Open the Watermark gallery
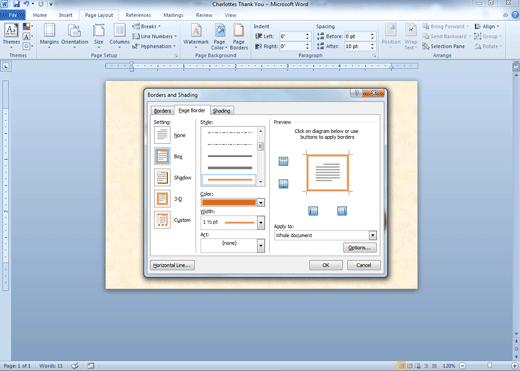520x371 pixels. tap(196, 36)
